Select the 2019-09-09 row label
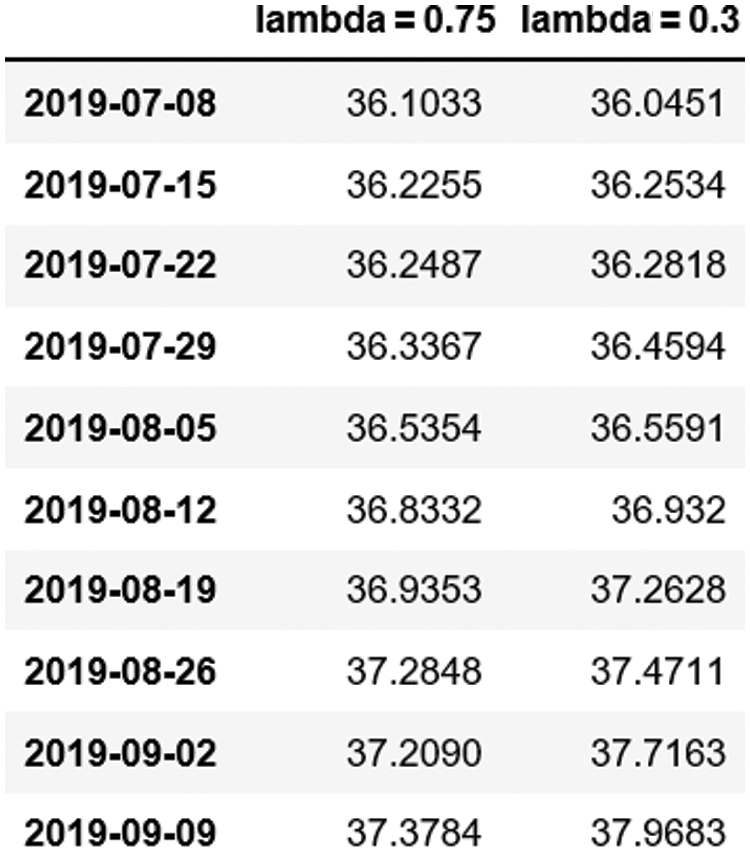Image resolution: width=750 pixels, height=853 pixels. tap(120, 833)
